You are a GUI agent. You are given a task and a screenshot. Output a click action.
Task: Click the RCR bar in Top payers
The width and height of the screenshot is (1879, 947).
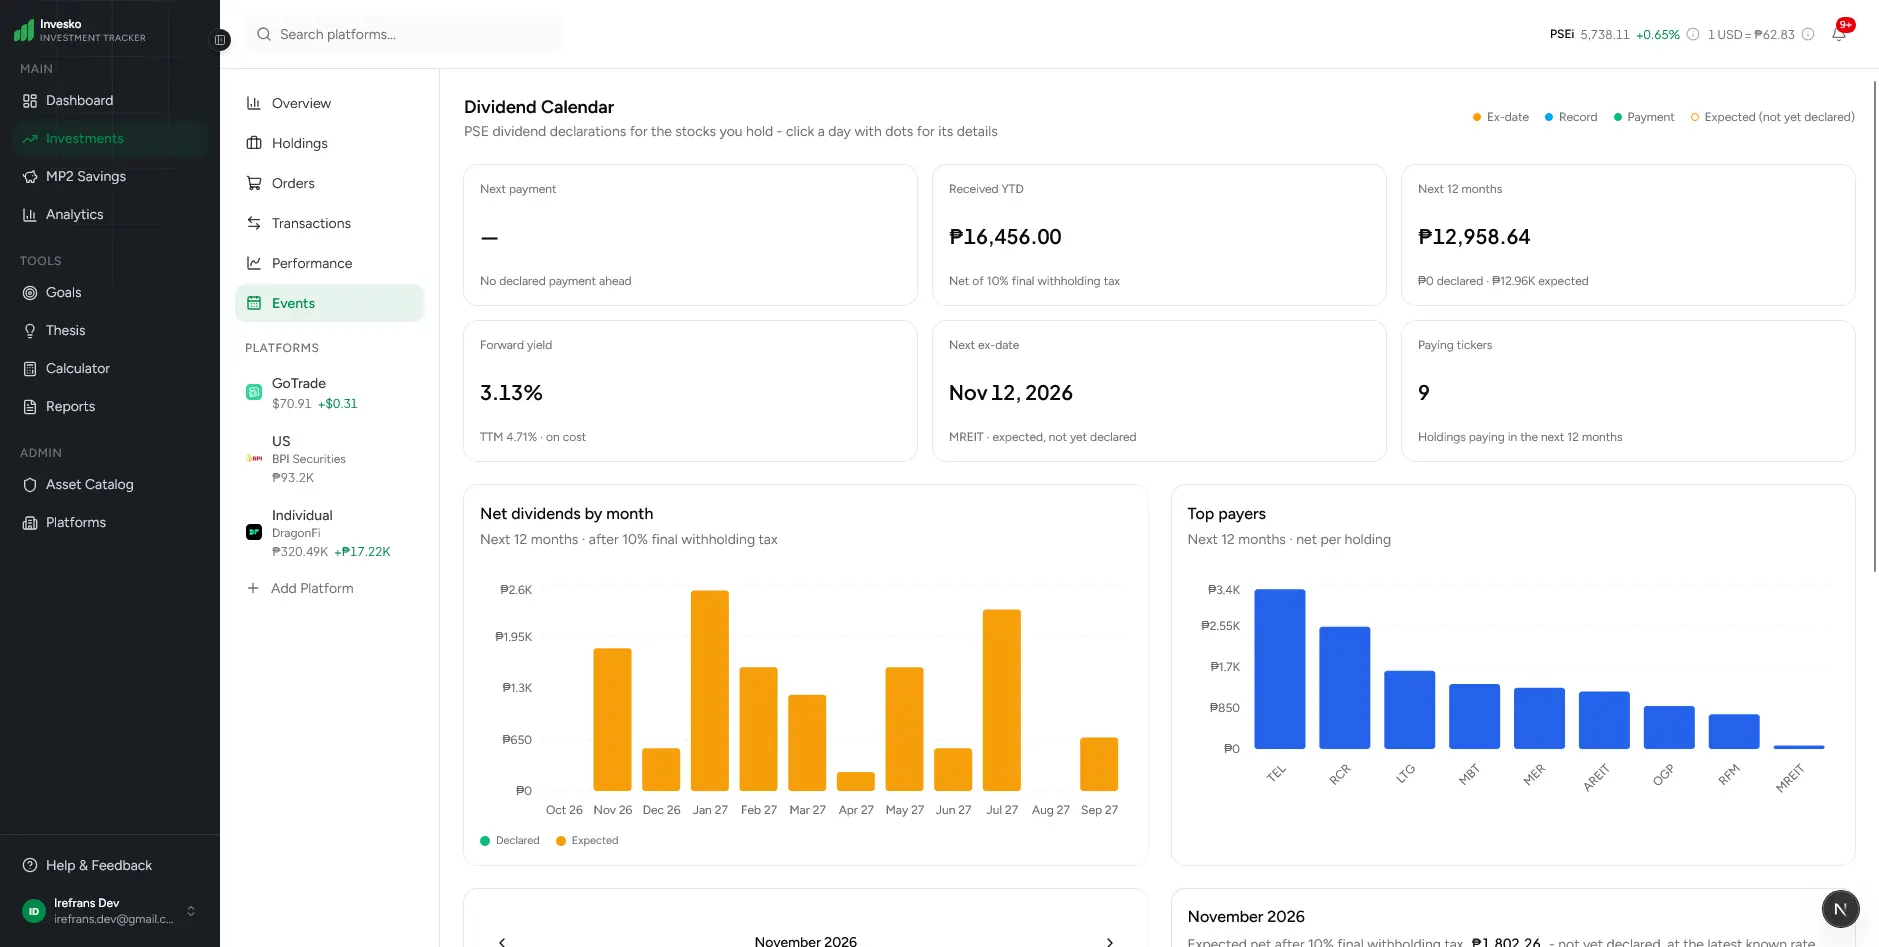pos(1345,688)
